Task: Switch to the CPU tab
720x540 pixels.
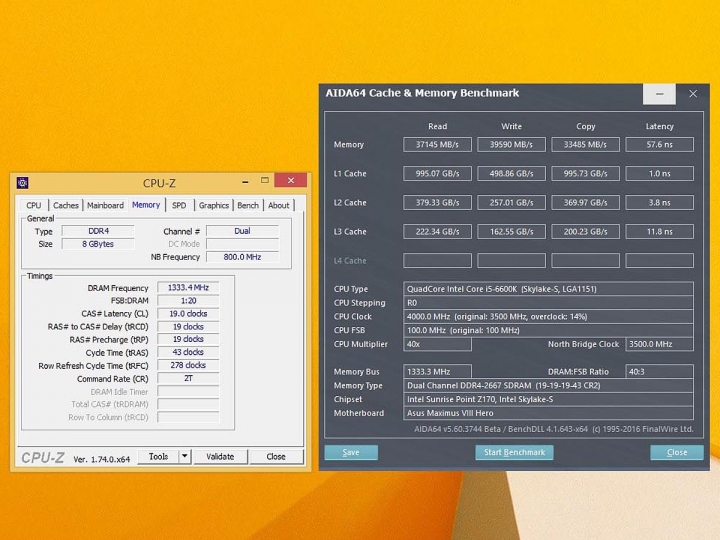Action: 34,205
